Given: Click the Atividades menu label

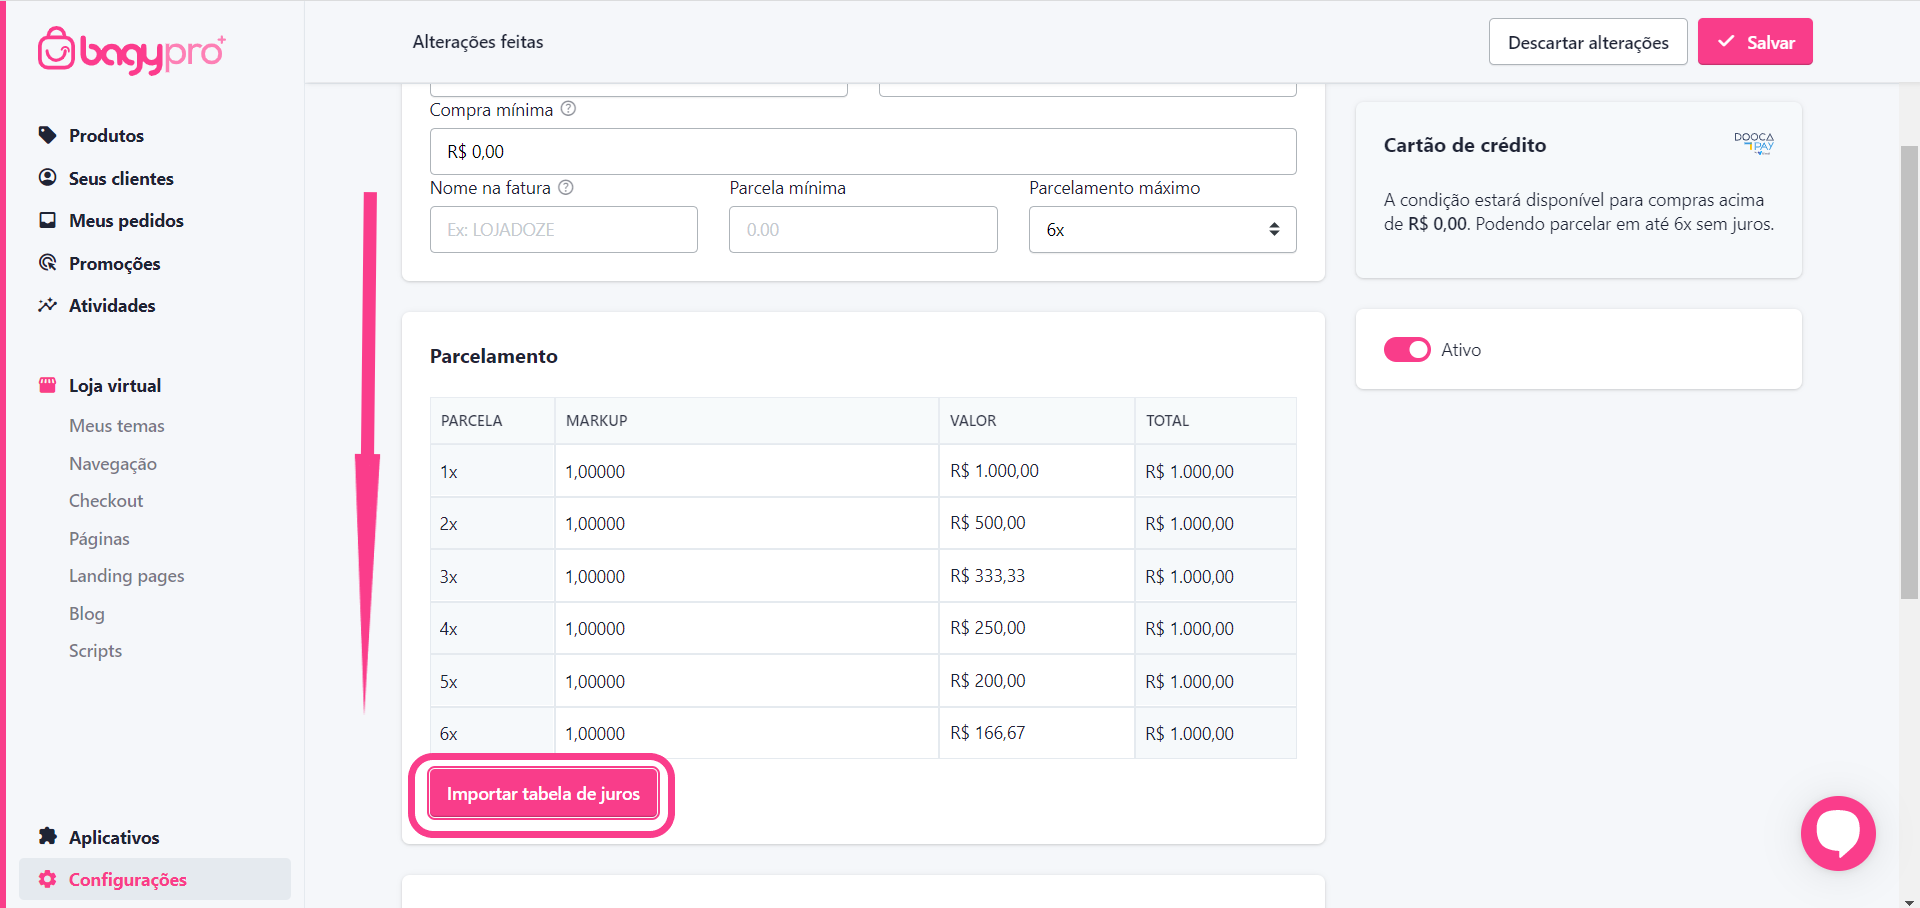Looking at the screenshot, I should tap(112, 305).
